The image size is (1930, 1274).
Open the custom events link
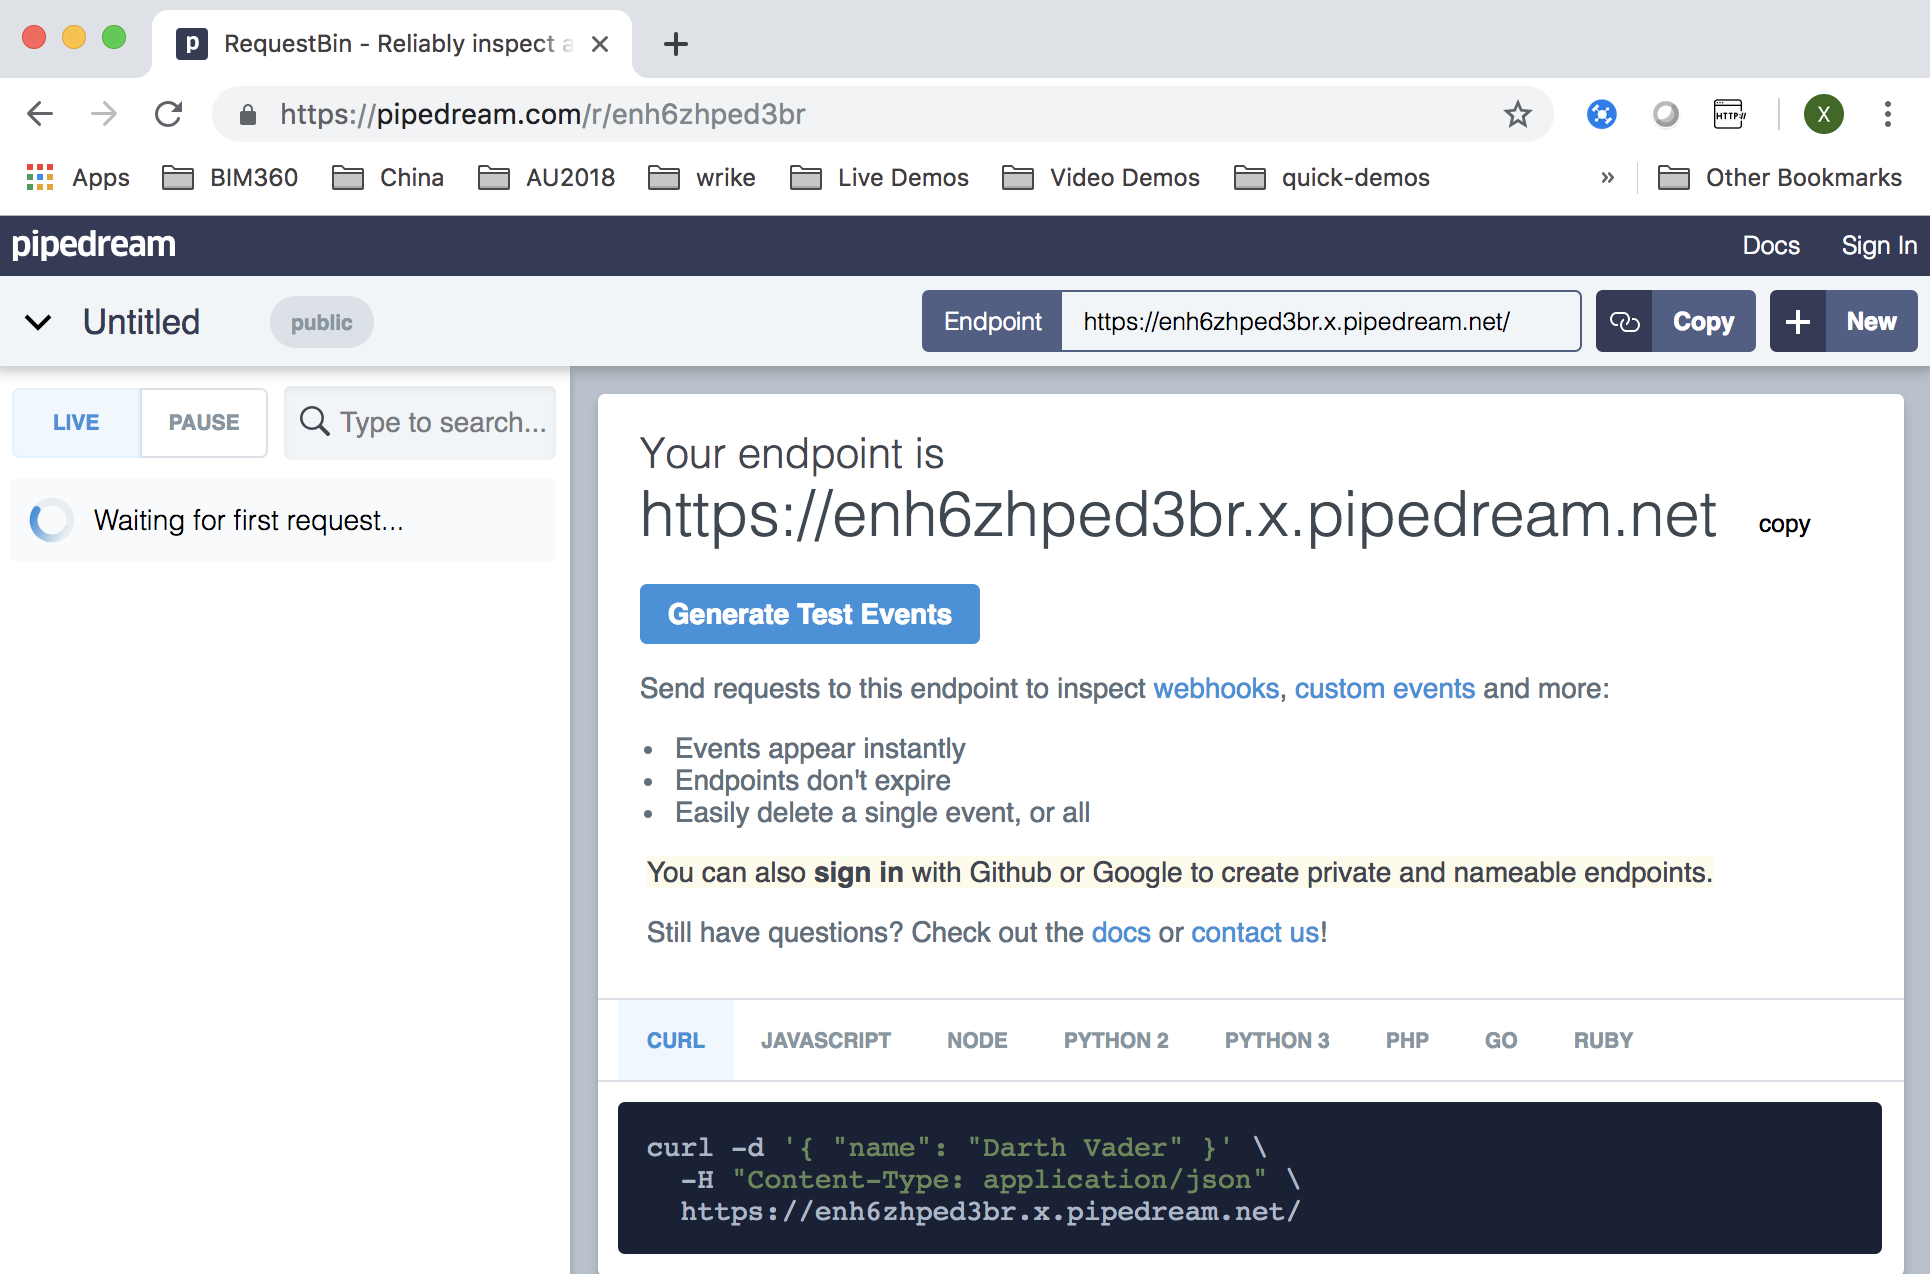(x=1385, y=689)
